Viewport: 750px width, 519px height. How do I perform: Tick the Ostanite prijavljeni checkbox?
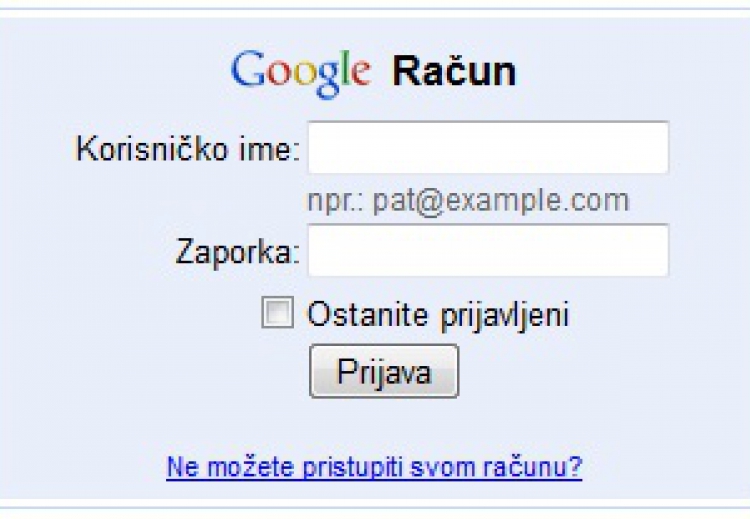click(277, 313)
